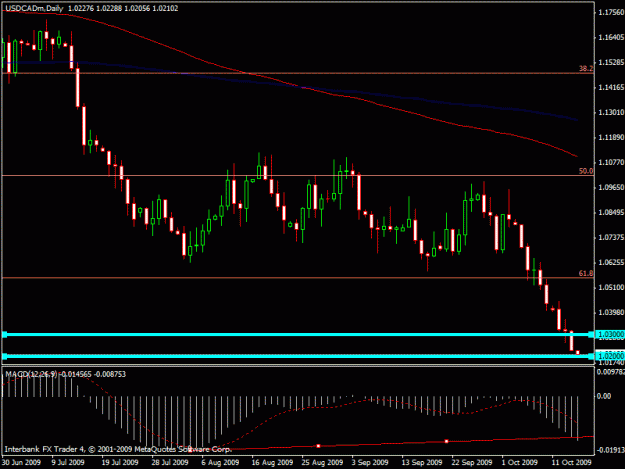This screenshot has width=625, height=469.
Task: Click the 1.11890 price axis label
Action: point(611,137)
